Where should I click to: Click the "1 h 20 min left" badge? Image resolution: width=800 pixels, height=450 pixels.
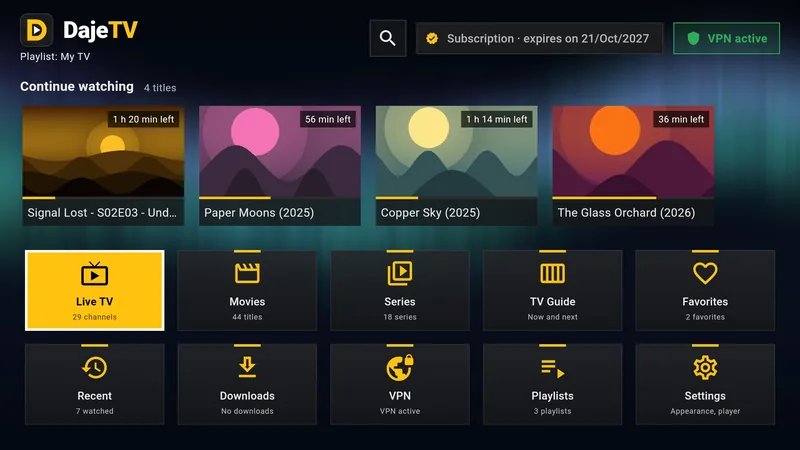tap(143, 119)
